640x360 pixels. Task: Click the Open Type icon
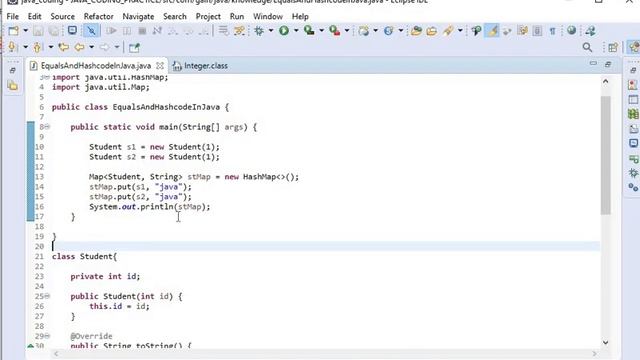[x=416, y=31]
